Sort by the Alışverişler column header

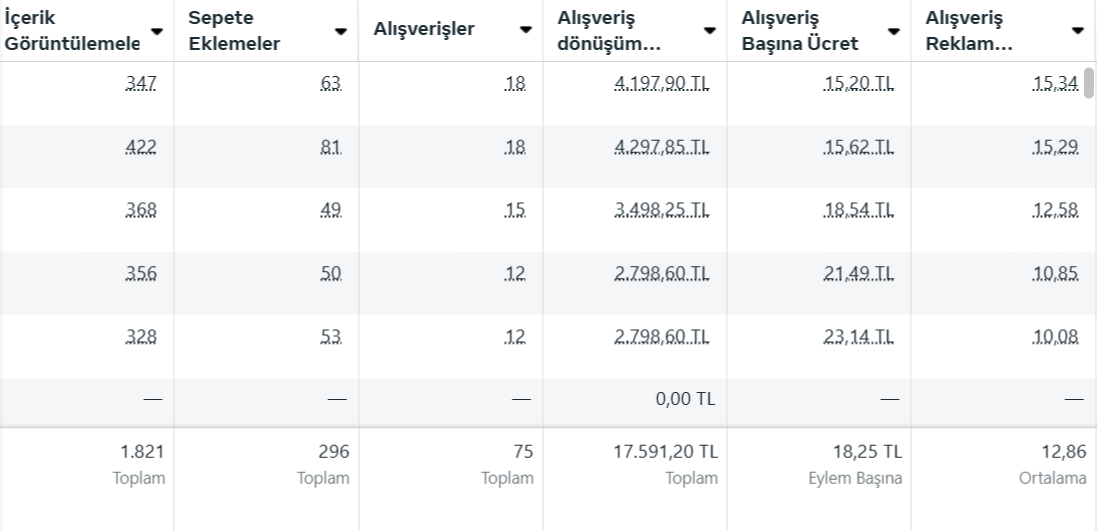pyautogui.click(x=423, y=29)
